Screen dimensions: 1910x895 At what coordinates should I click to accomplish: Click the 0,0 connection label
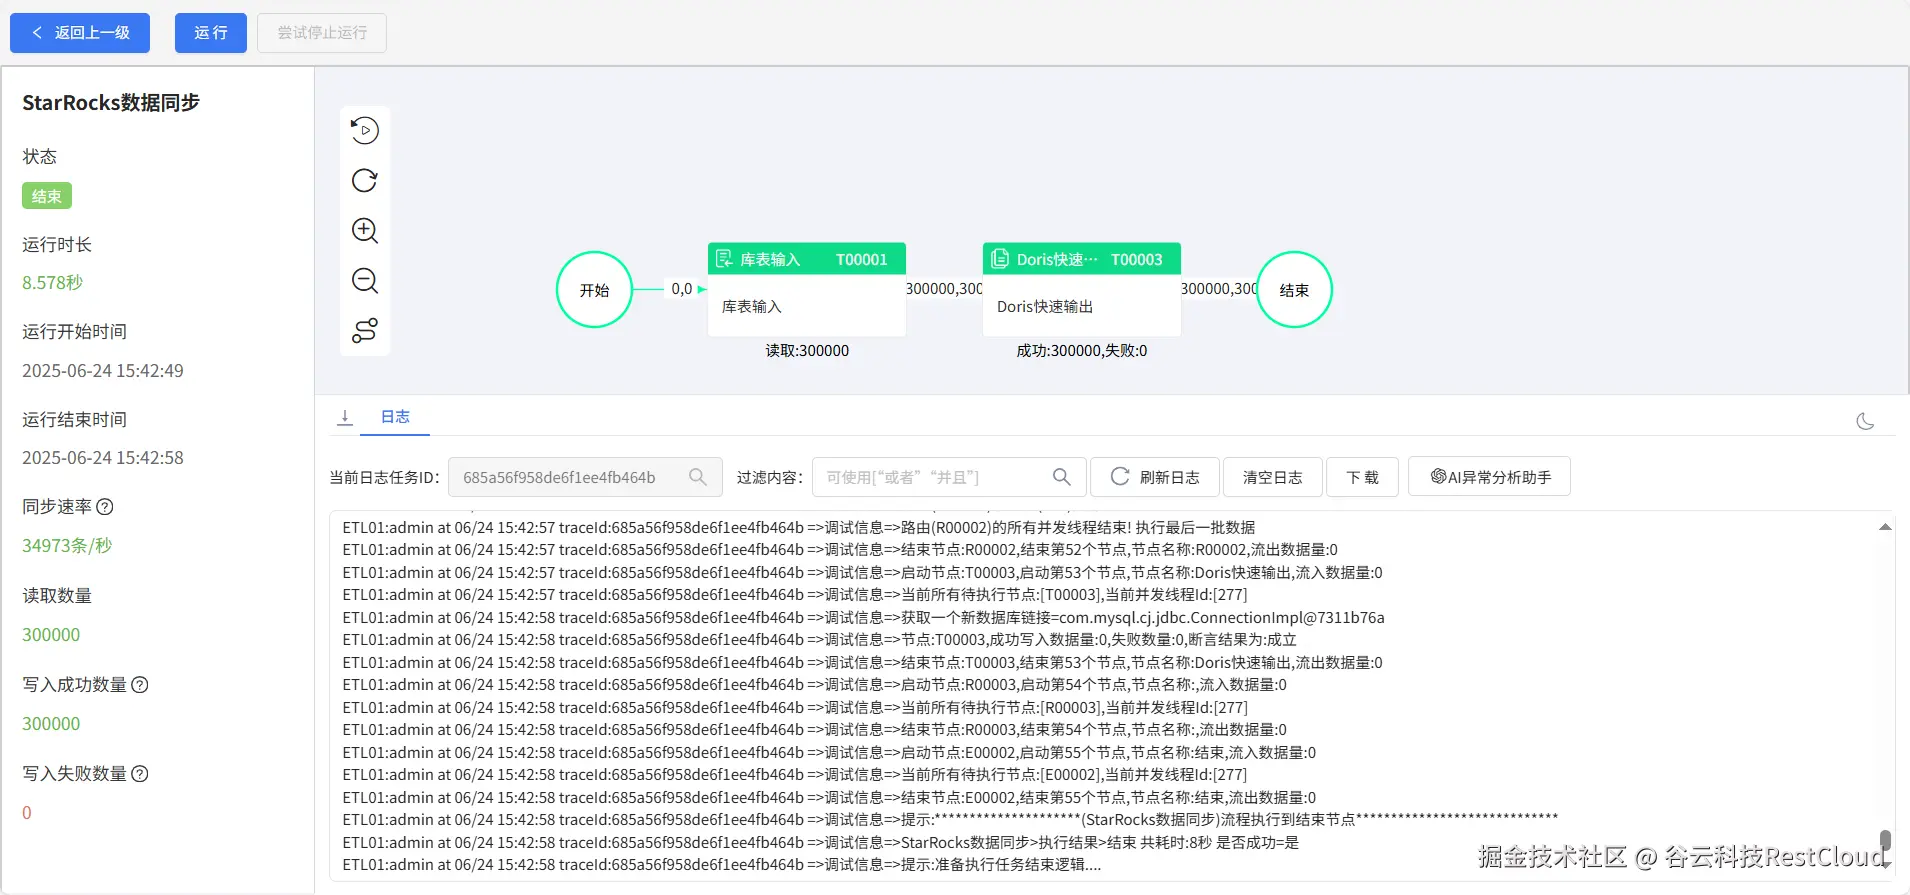tap(682, 289)
